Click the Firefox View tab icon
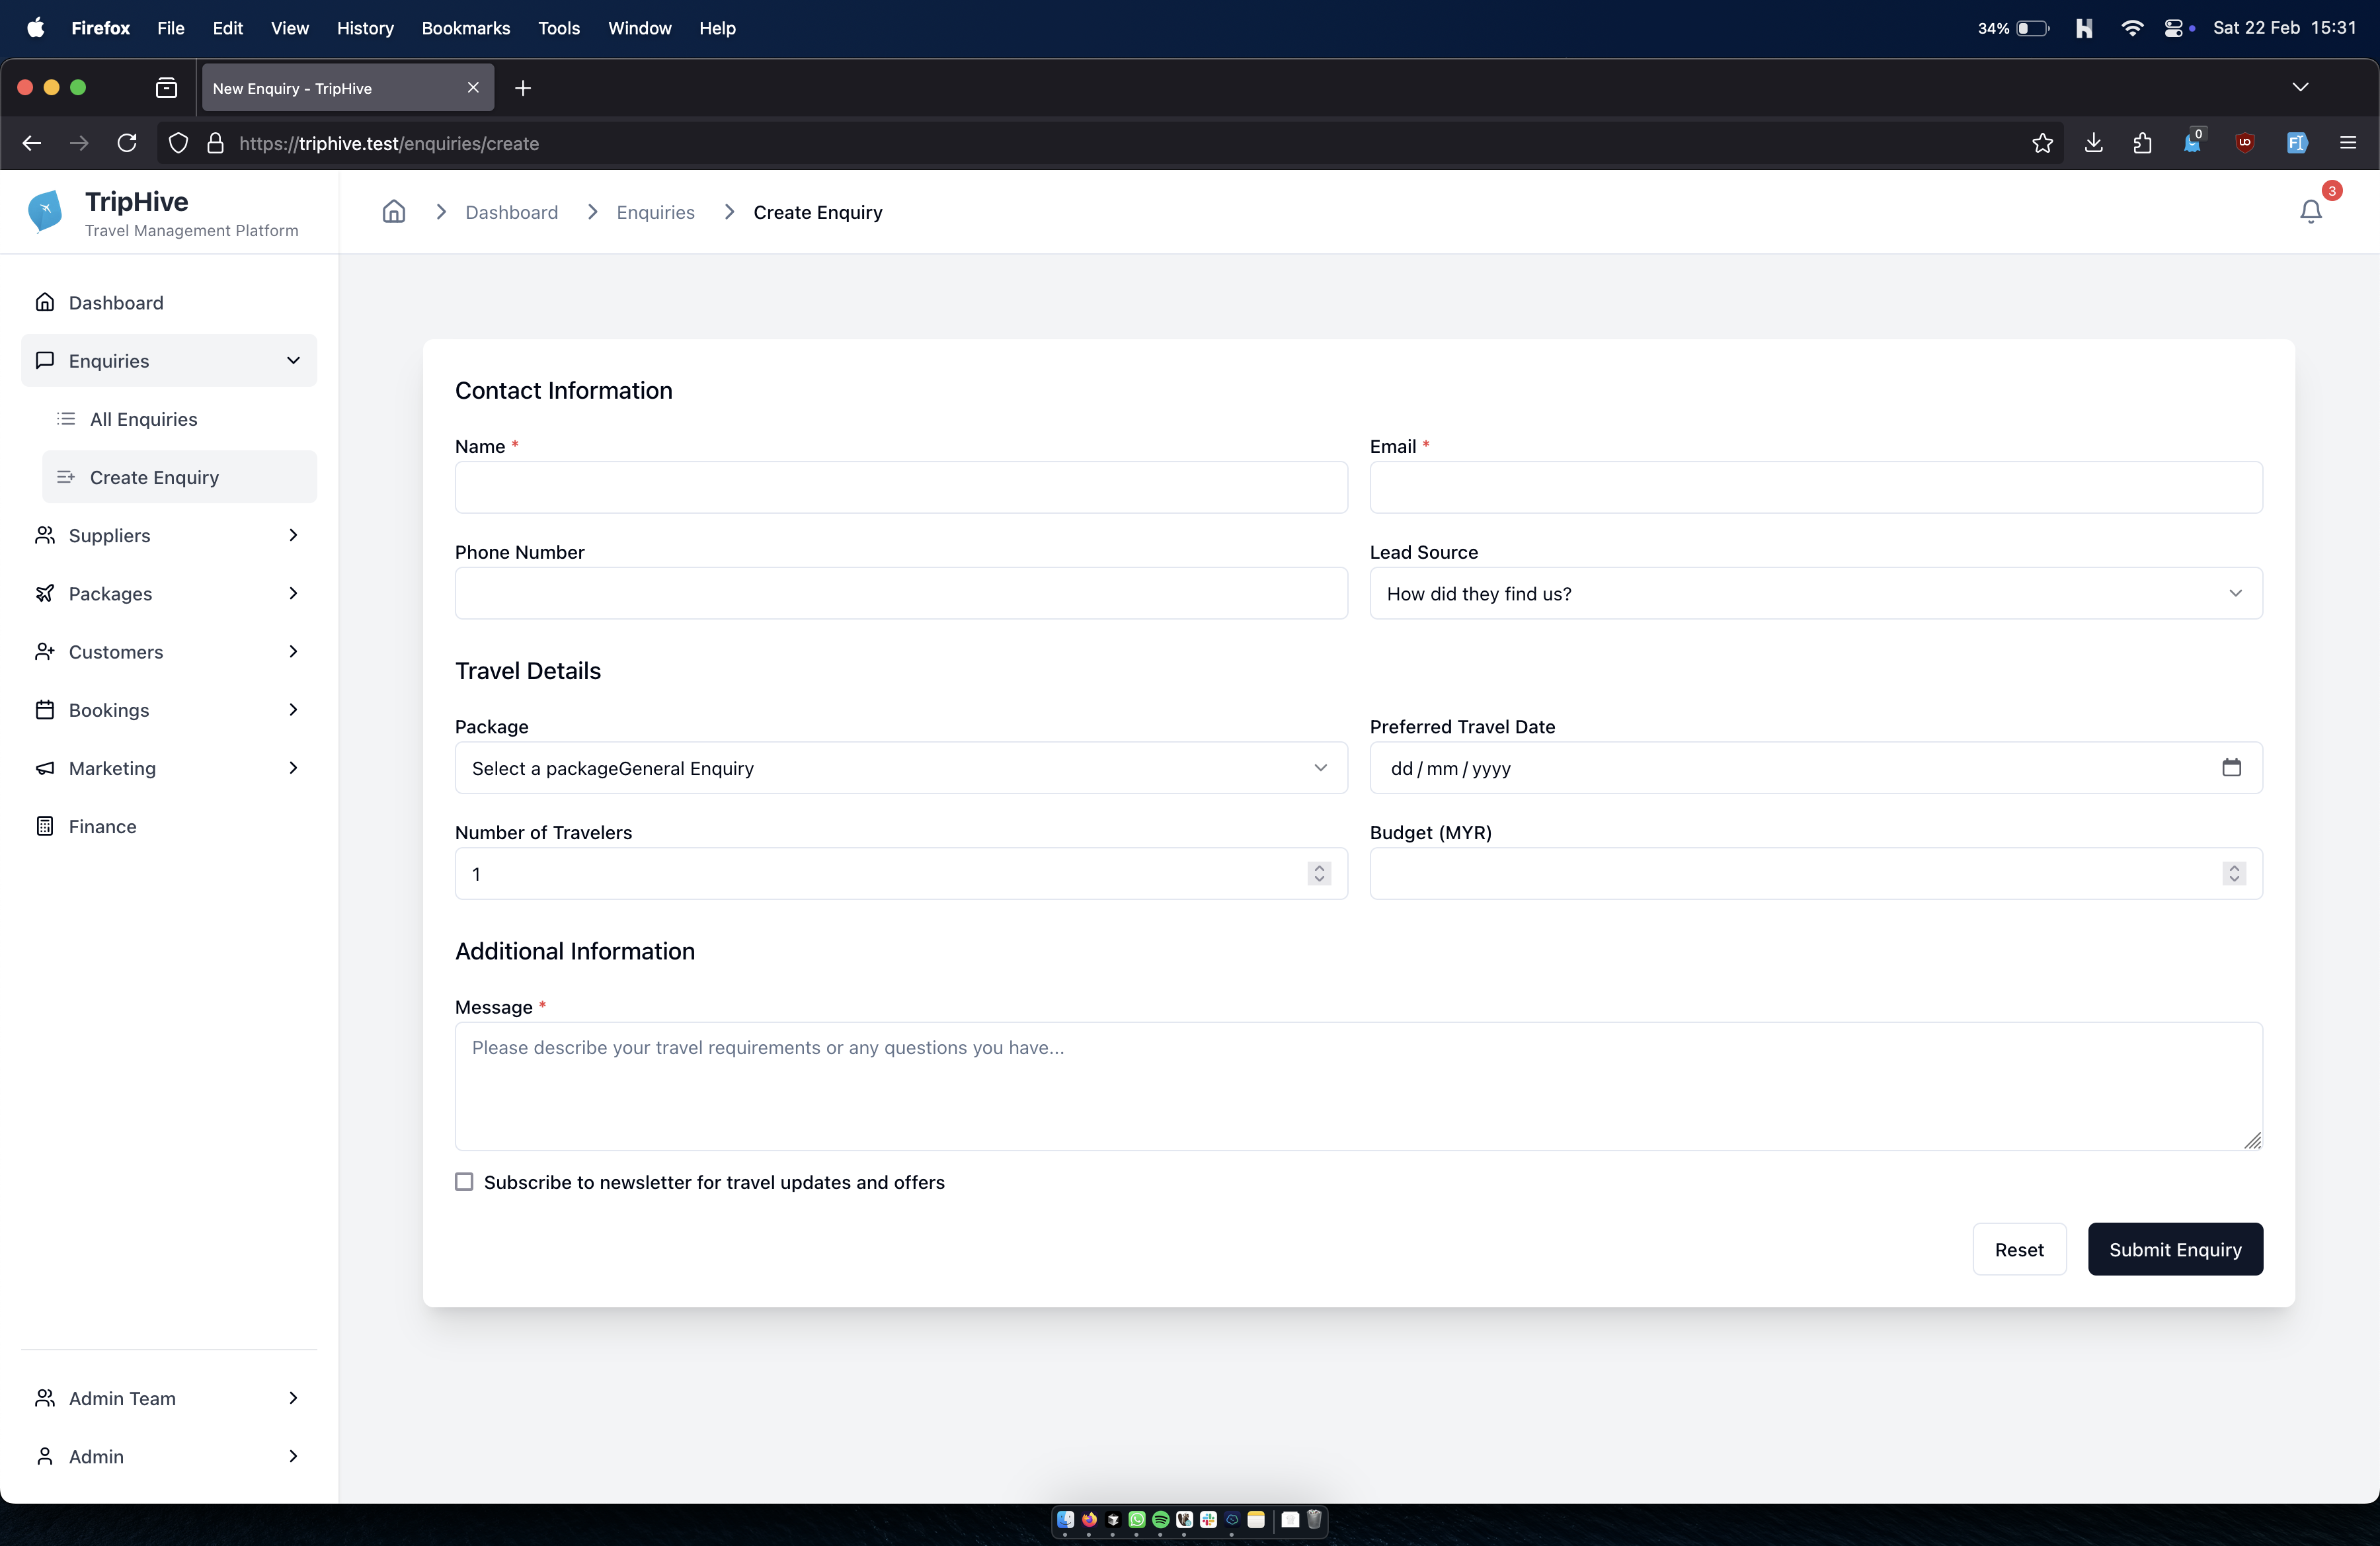The height and width of the screenshot is (1546, 2380). pos(167,88)
